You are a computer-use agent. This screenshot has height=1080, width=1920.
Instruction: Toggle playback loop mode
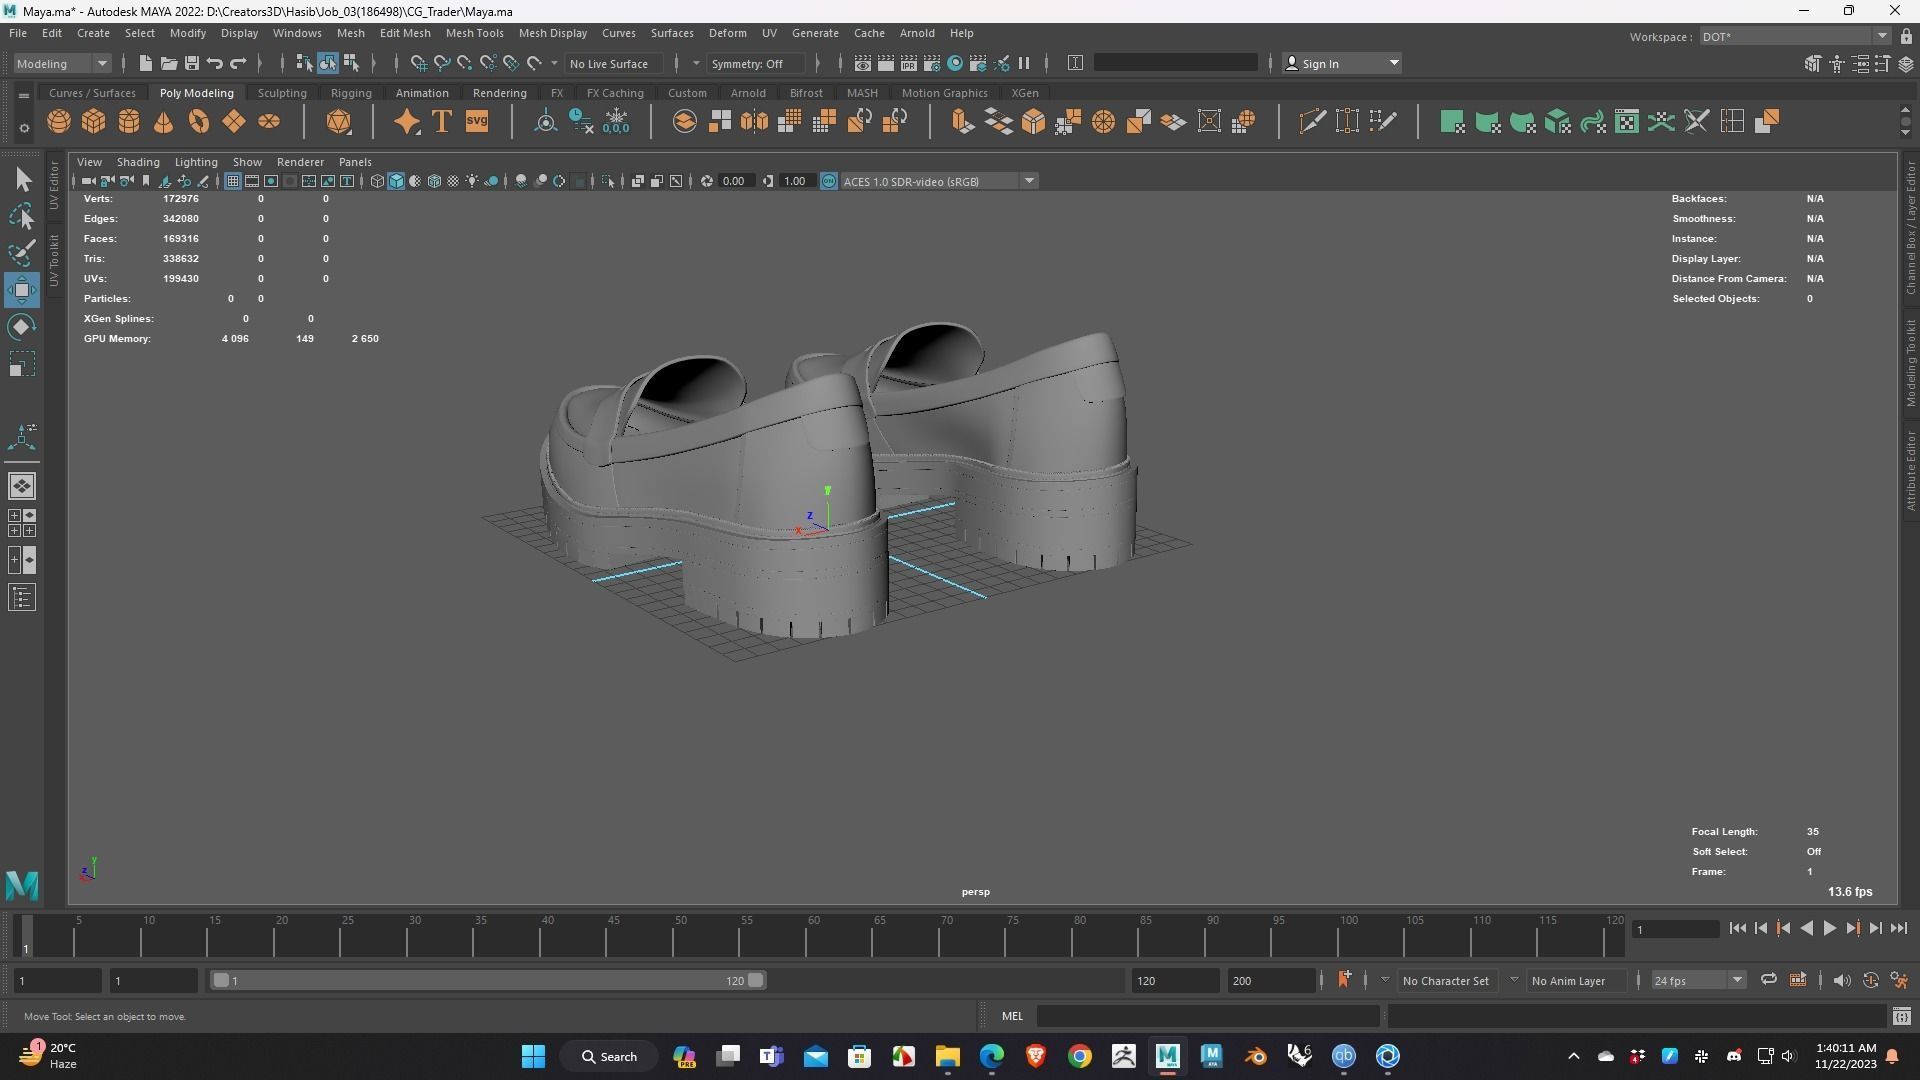point(1768,980)
